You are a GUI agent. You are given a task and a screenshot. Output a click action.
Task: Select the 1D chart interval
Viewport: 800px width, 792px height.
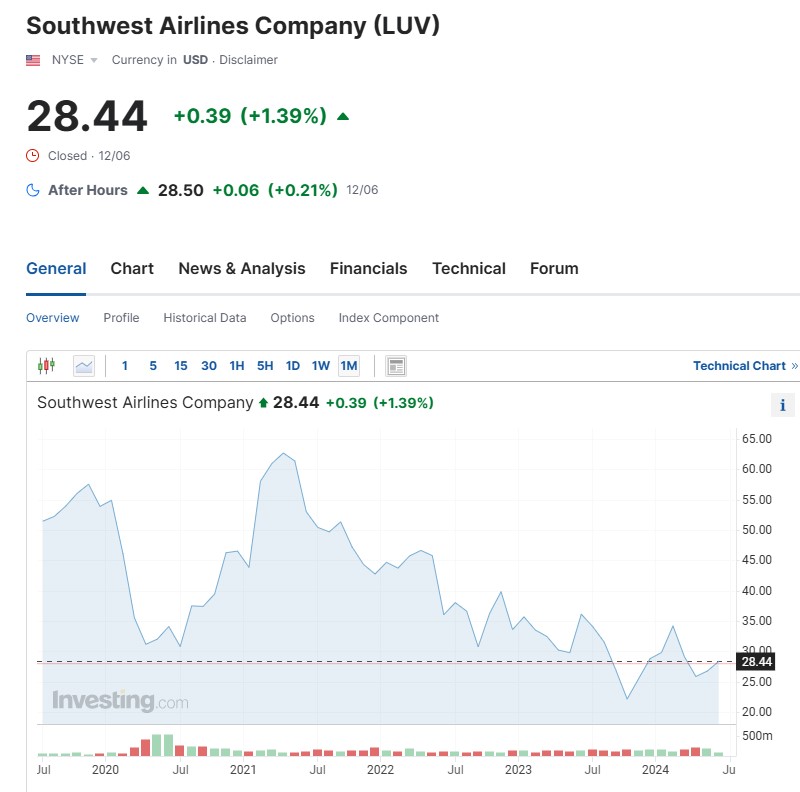tap(293, 366)
